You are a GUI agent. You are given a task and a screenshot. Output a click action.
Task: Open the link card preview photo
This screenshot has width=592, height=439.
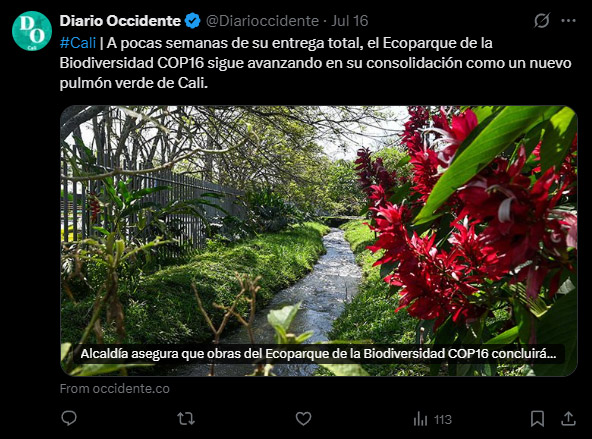click(x=319, y=240)
